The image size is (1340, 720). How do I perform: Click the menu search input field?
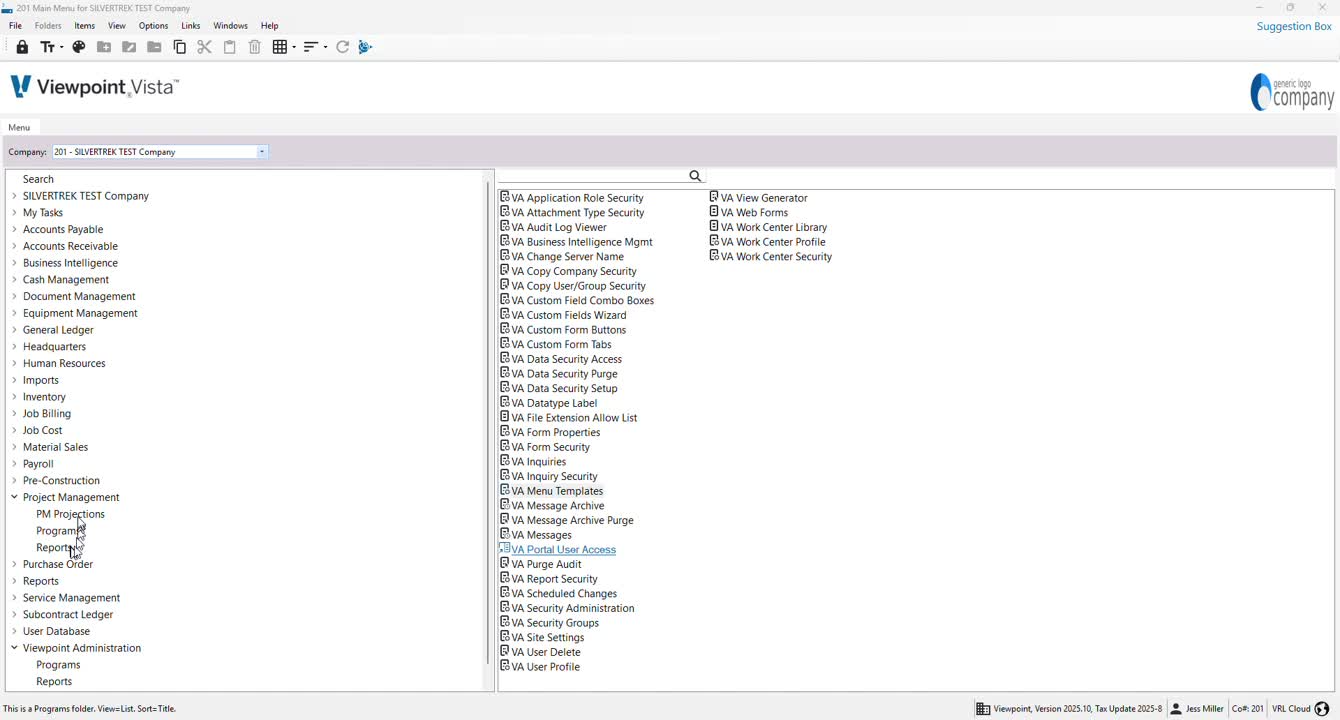(x=594, y=176)
